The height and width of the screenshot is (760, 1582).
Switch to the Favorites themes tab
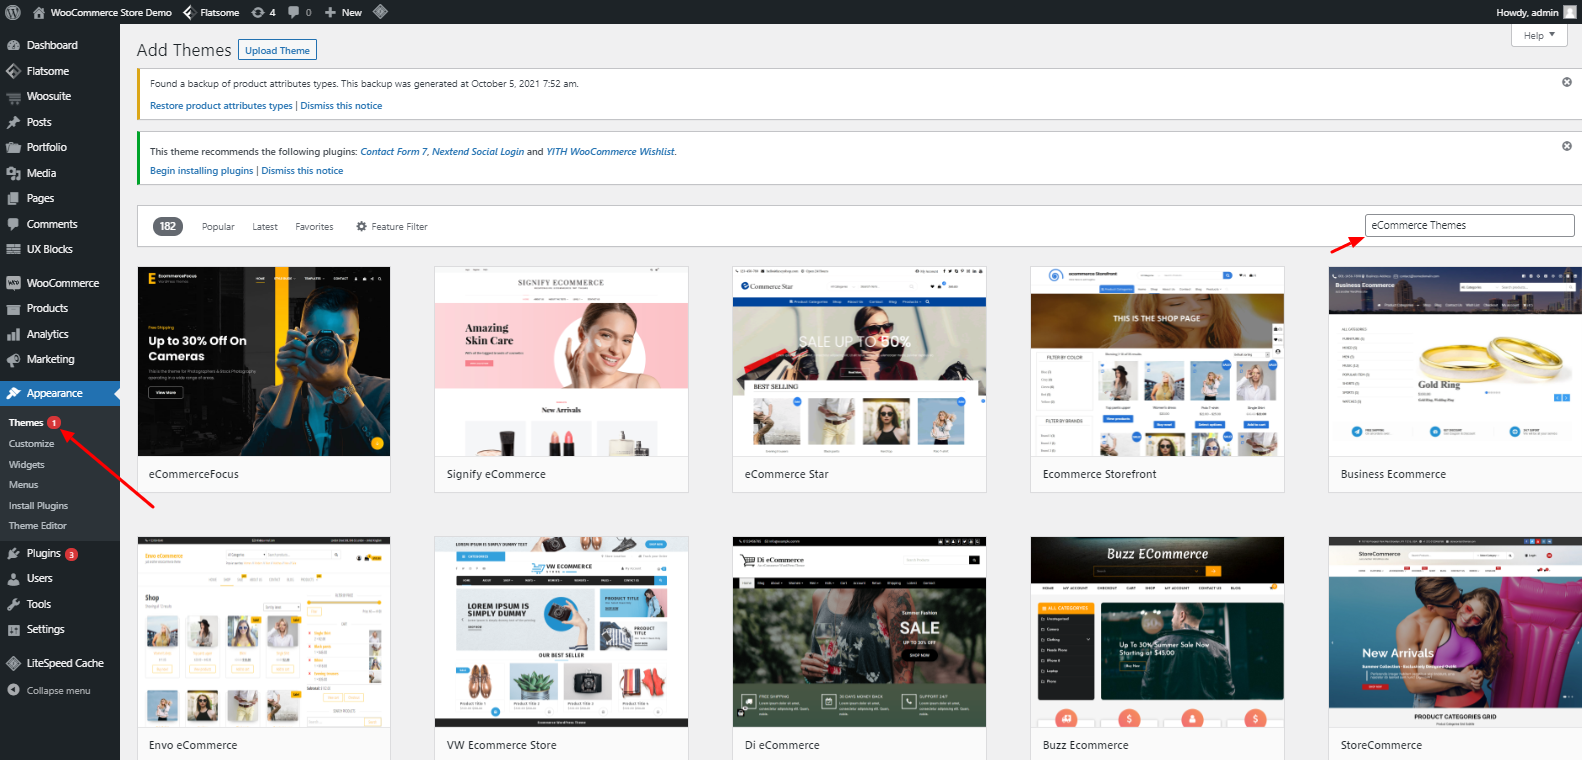(x=314, y=227)
